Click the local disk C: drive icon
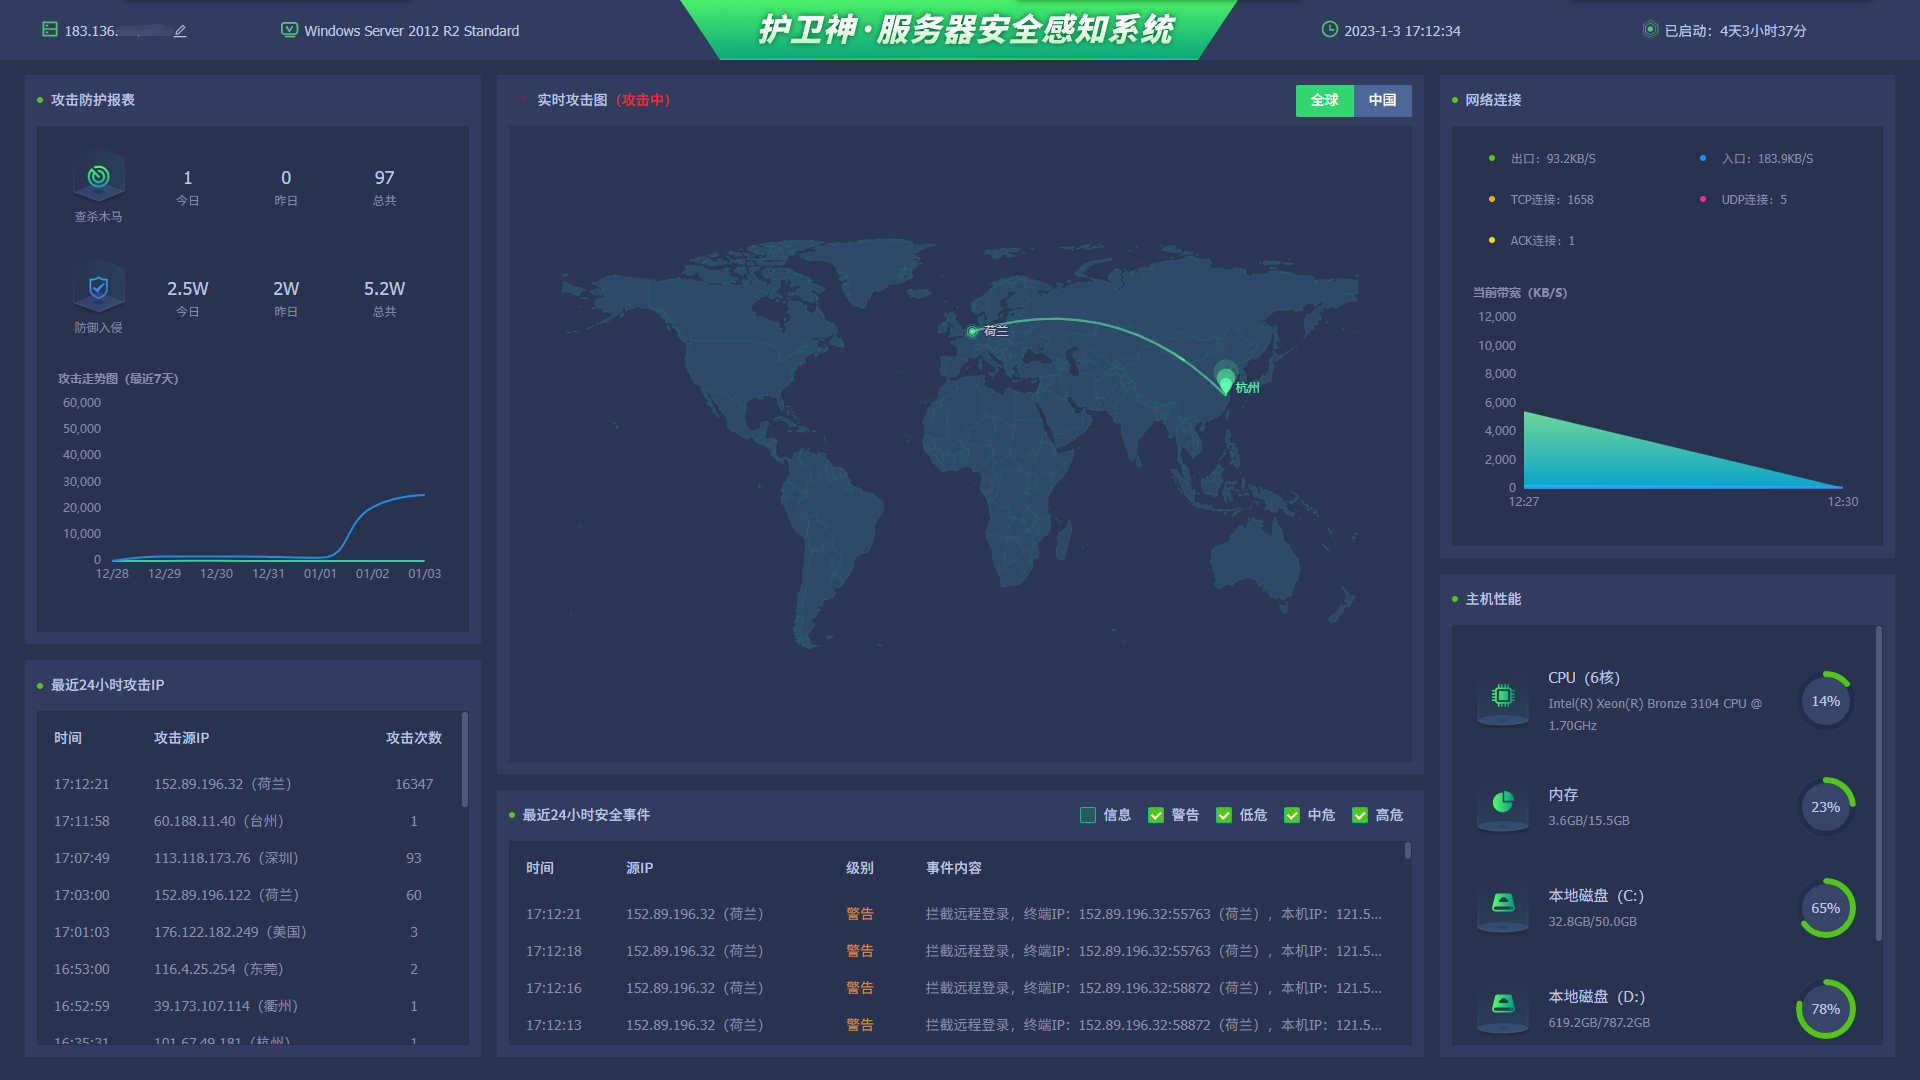This screenshot has width=1920, height=1080. pos(1502,903)
